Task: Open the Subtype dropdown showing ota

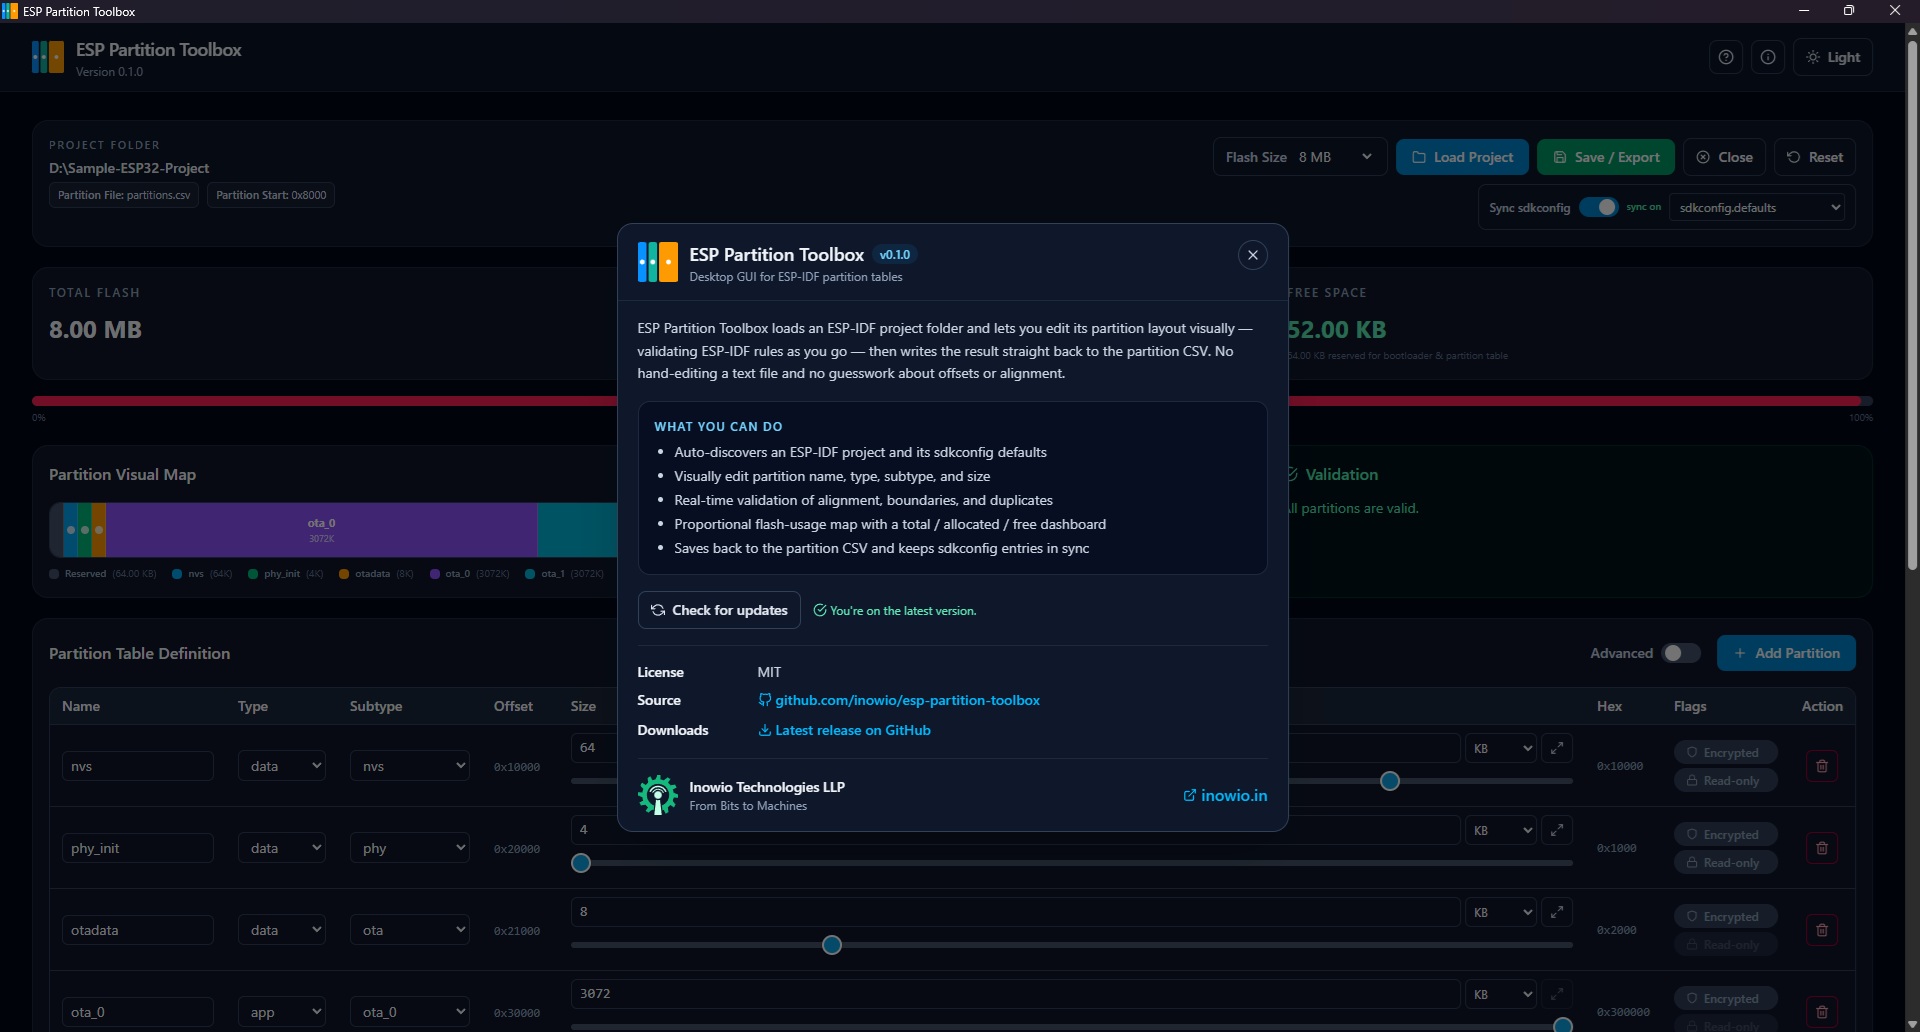Action: point(410,930)
